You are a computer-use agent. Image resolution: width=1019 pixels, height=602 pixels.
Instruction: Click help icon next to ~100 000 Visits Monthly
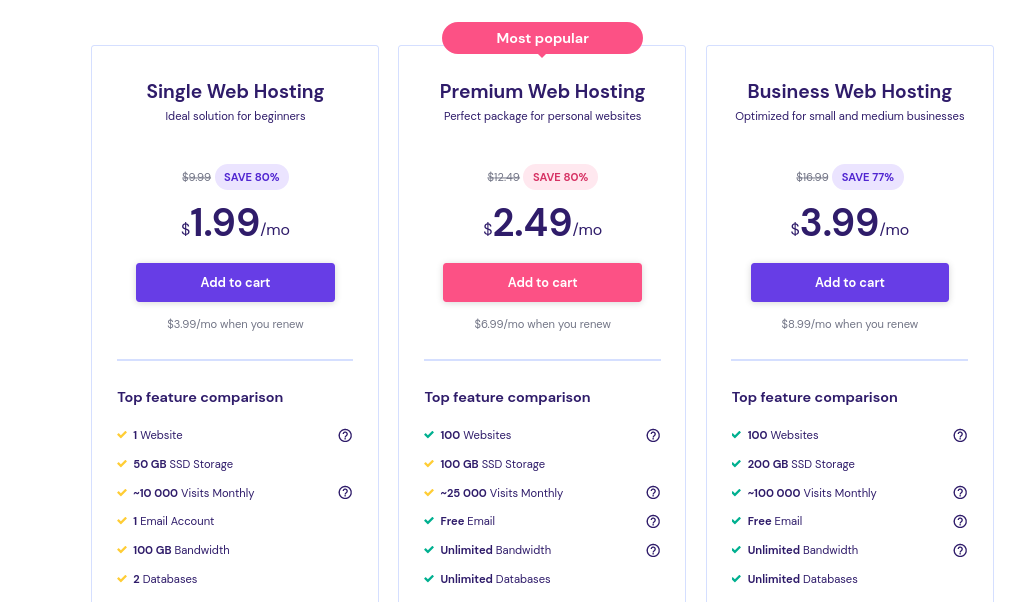pos(960,493)
